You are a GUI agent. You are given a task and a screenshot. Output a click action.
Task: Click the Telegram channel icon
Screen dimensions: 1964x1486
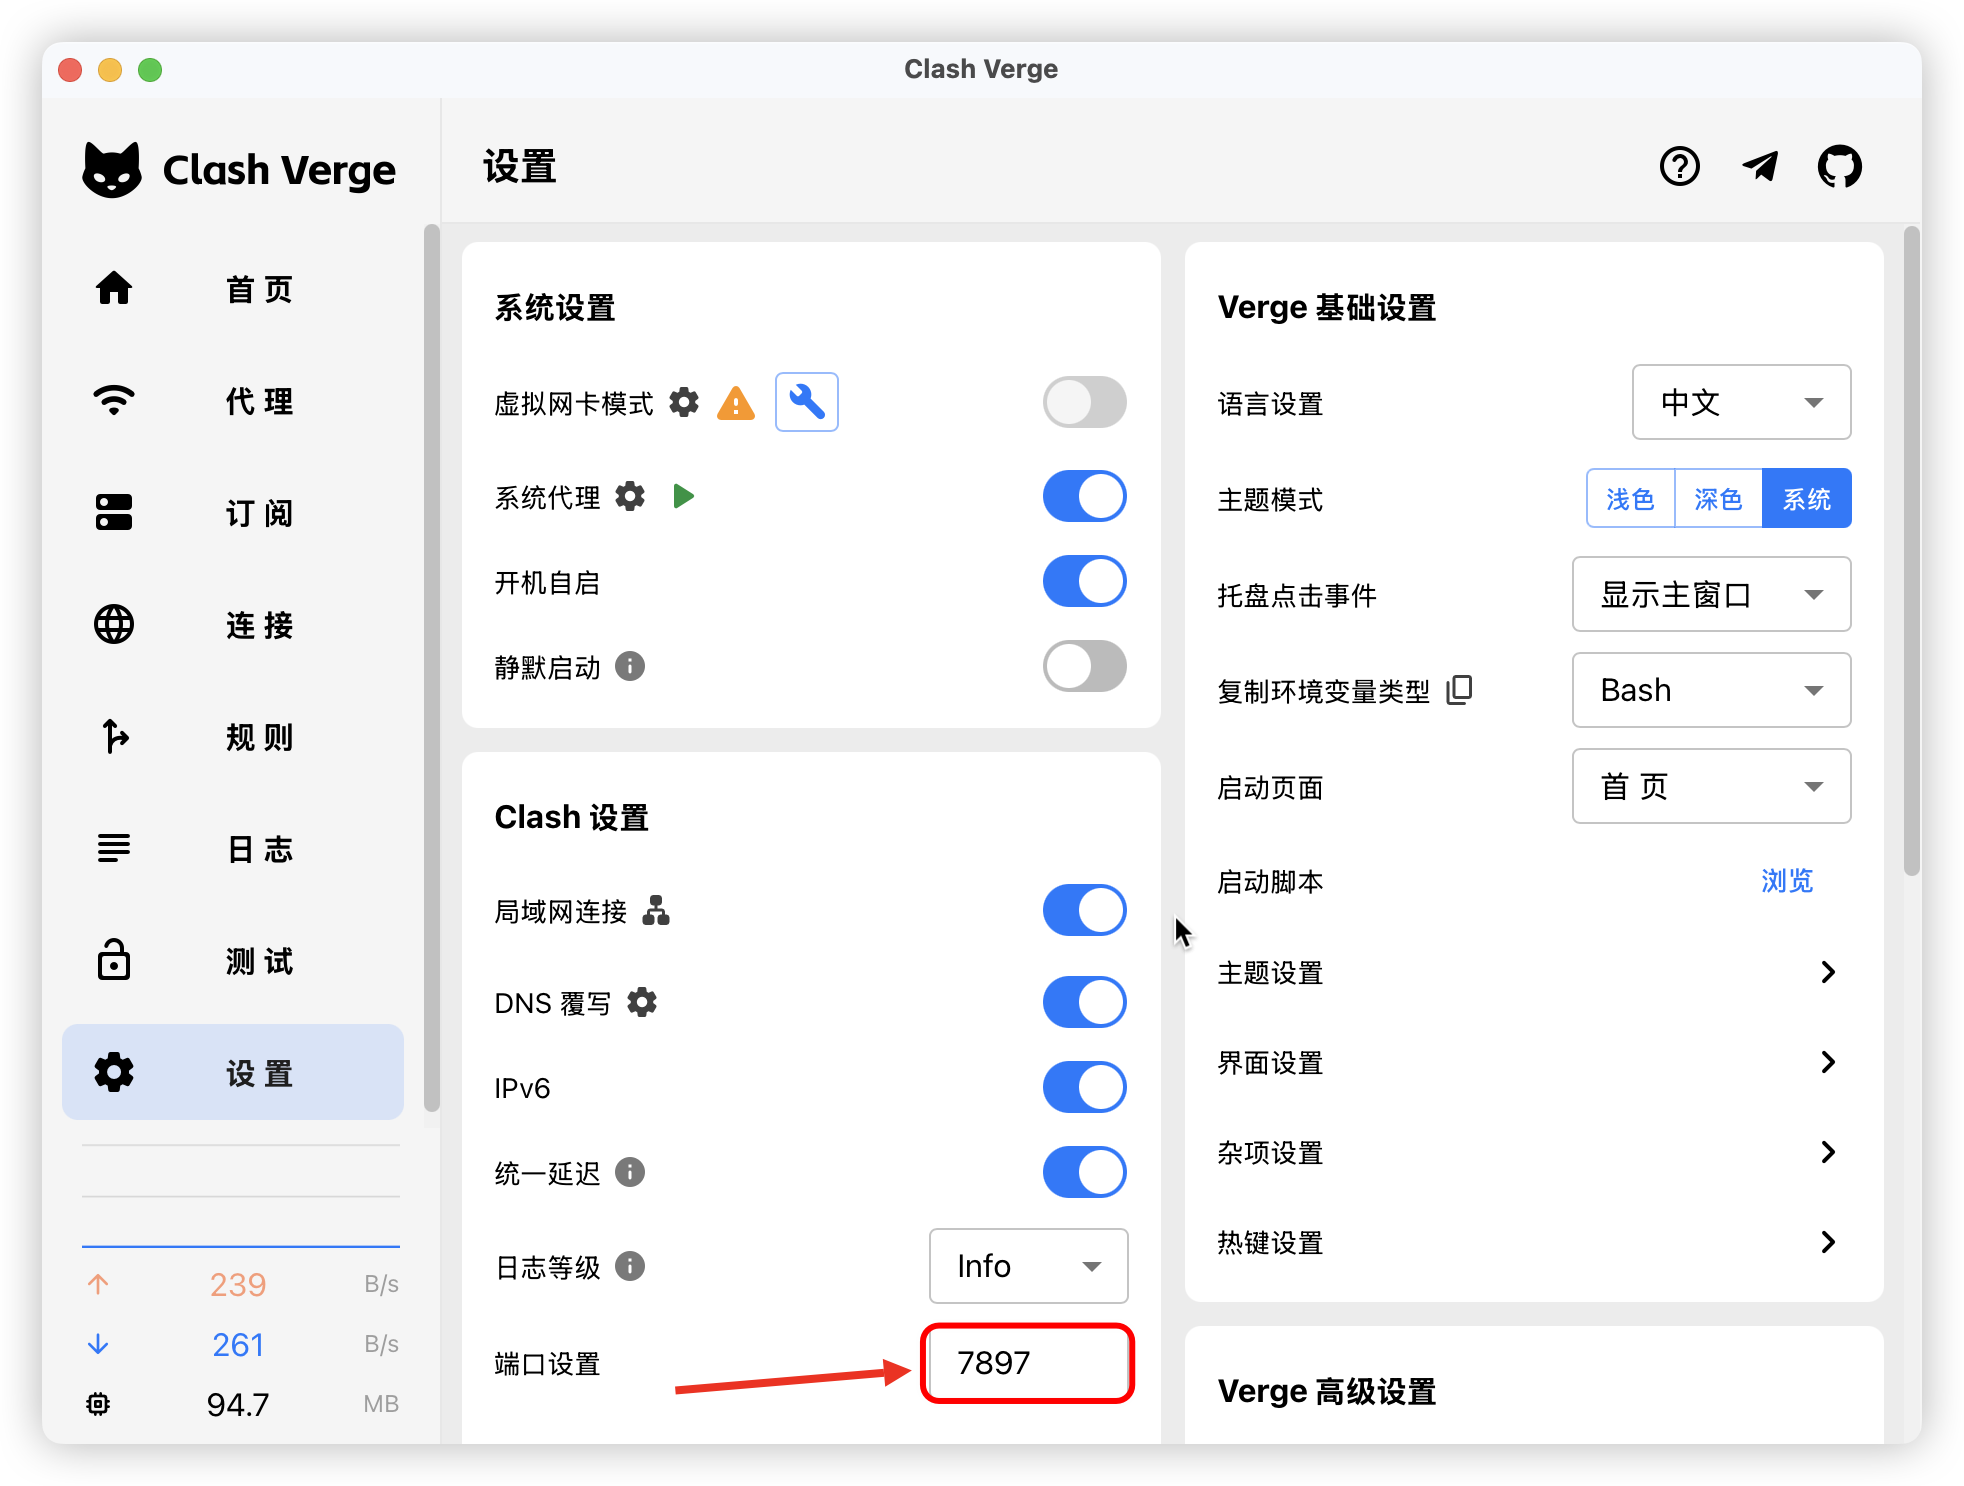pyautogui.click(x=1760, y=166)
